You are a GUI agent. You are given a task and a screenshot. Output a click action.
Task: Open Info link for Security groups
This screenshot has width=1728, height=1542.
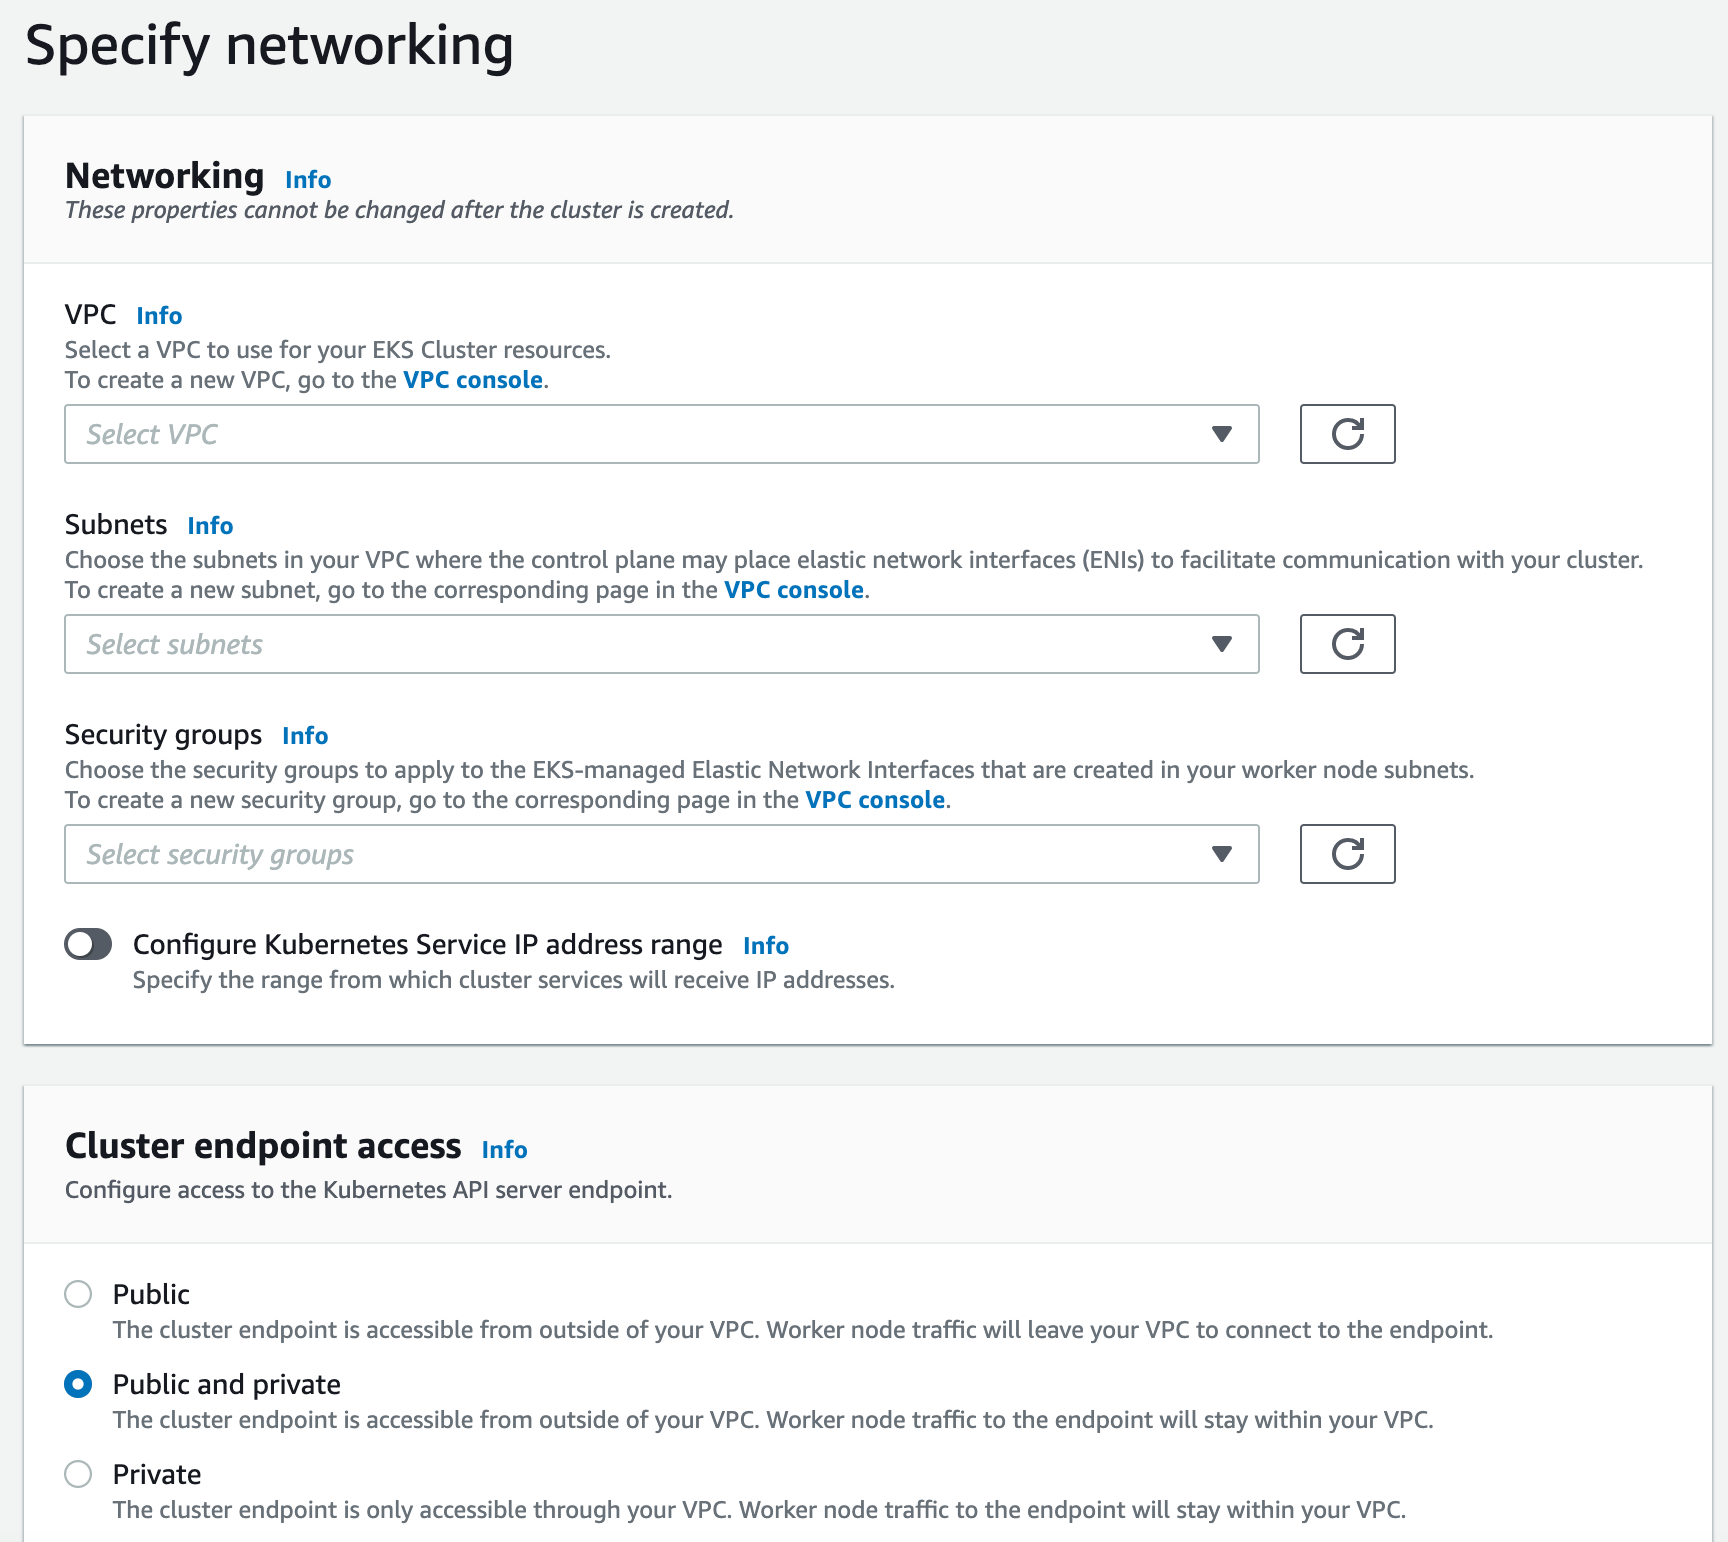305,736
